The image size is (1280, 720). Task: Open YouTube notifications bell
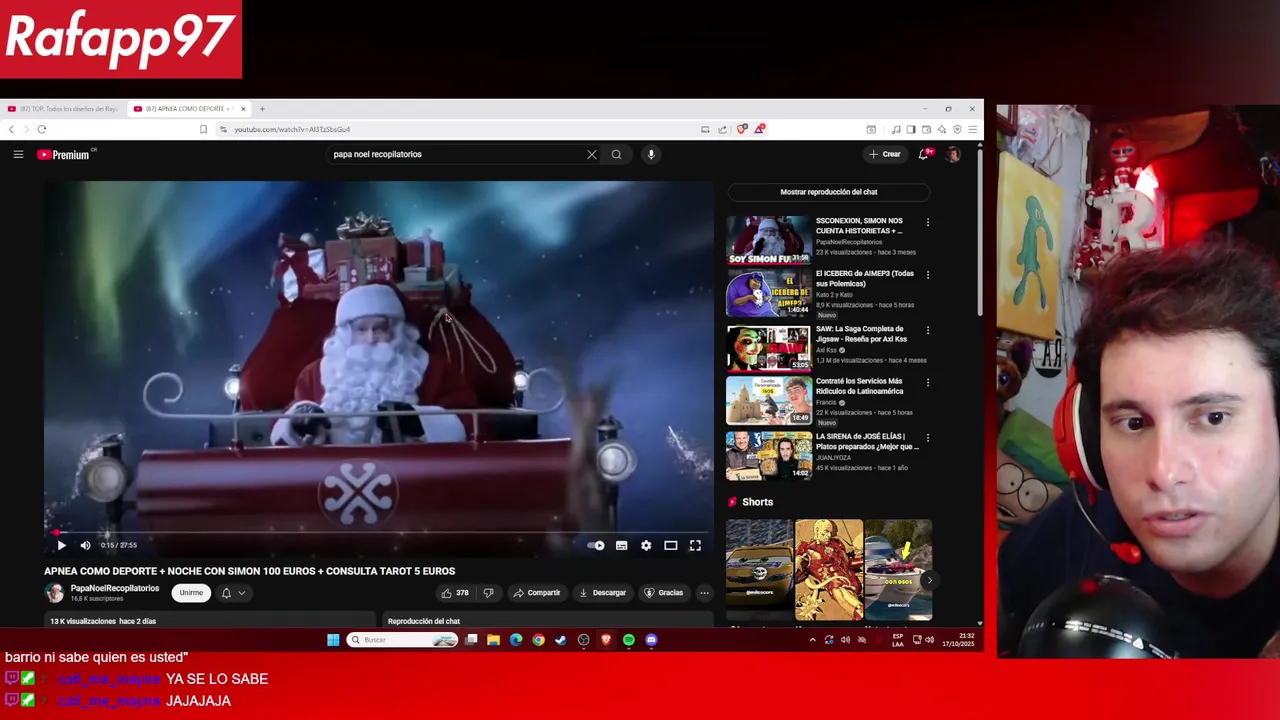(x=925, y=154)
